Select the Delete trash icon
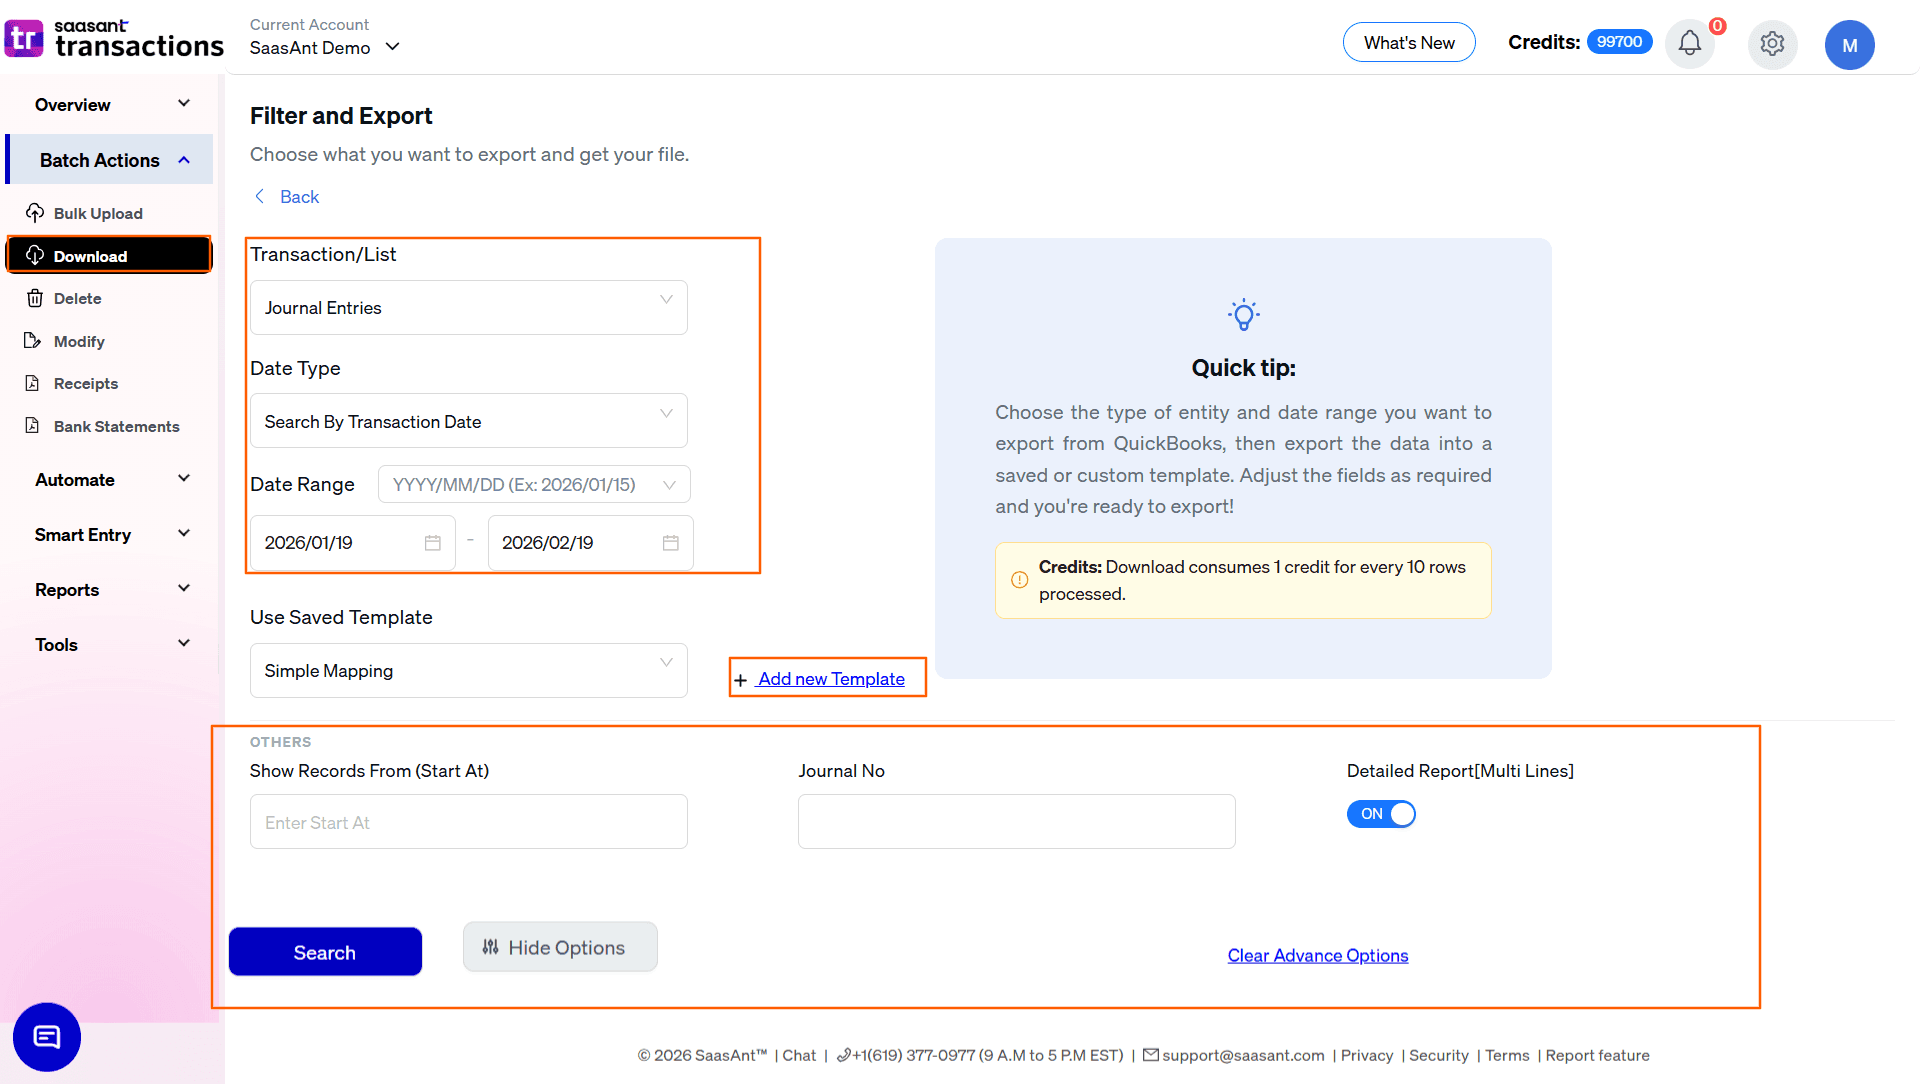This screenshot has width=1920, height=1086. click(36, 298)
